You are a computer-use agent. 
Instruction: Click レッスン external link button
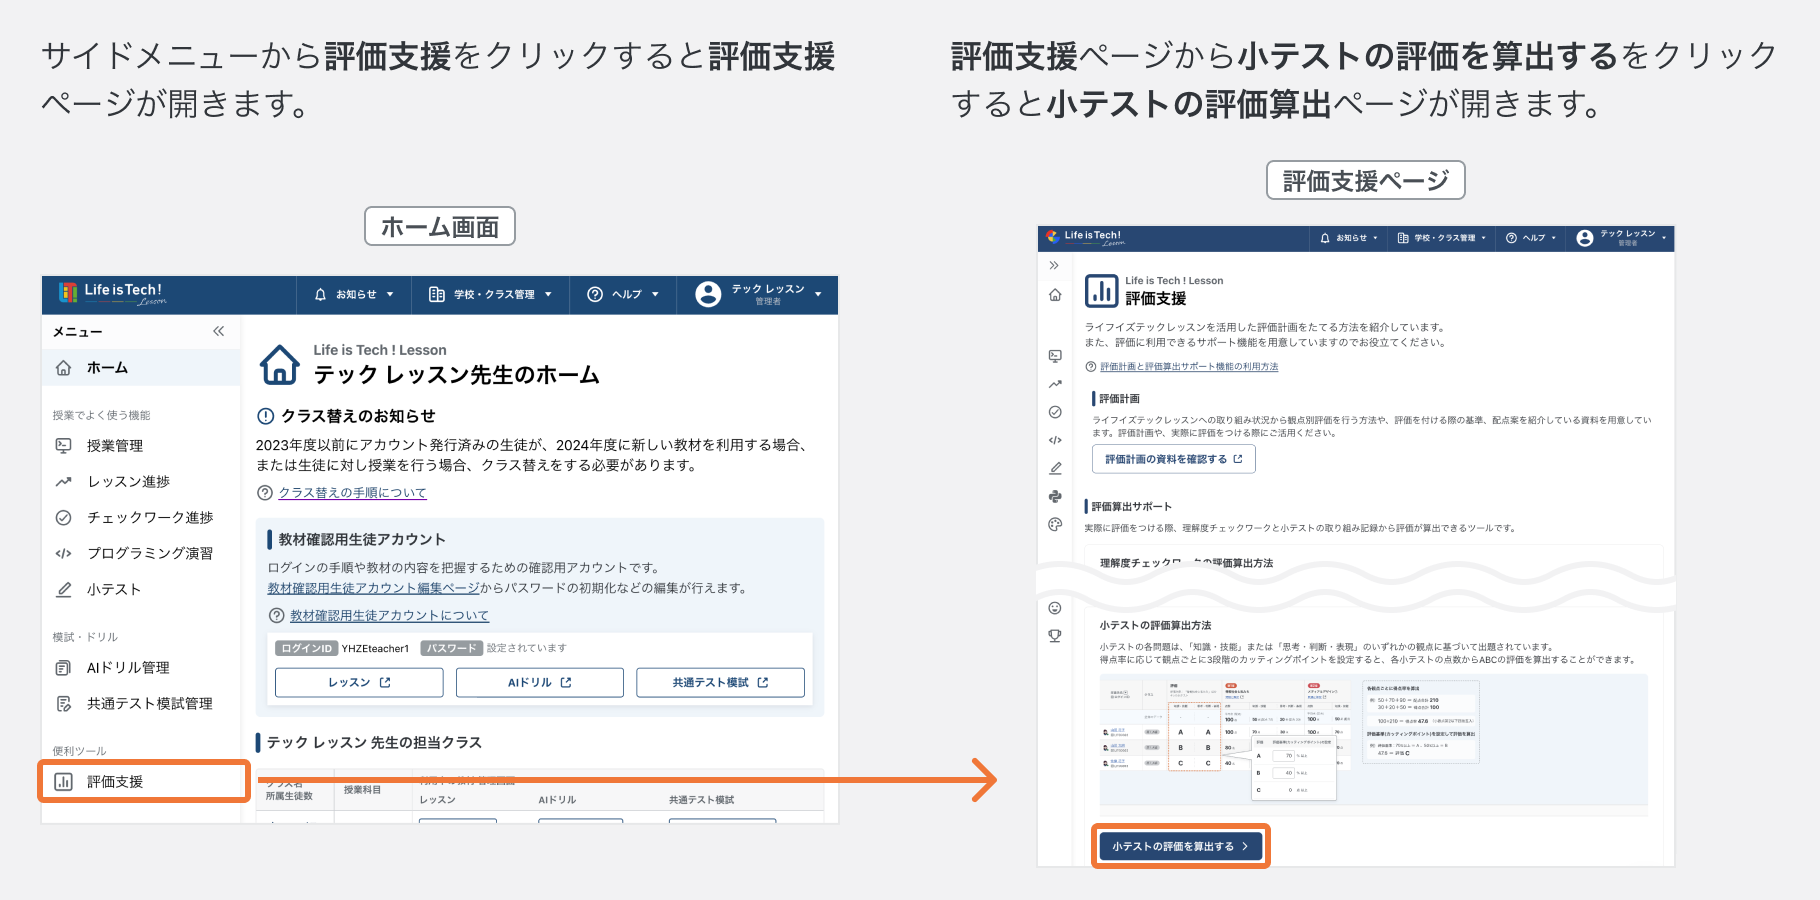coord(359,683)
